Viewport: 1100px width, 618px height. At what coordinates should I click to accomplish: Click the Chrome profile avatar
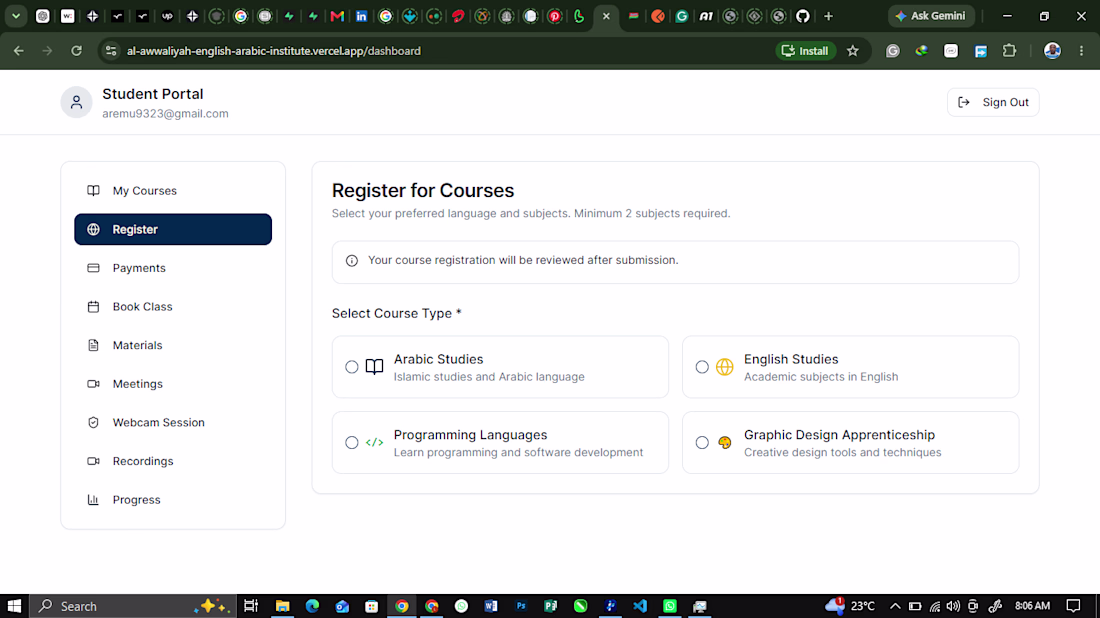tap(1052, 51)
